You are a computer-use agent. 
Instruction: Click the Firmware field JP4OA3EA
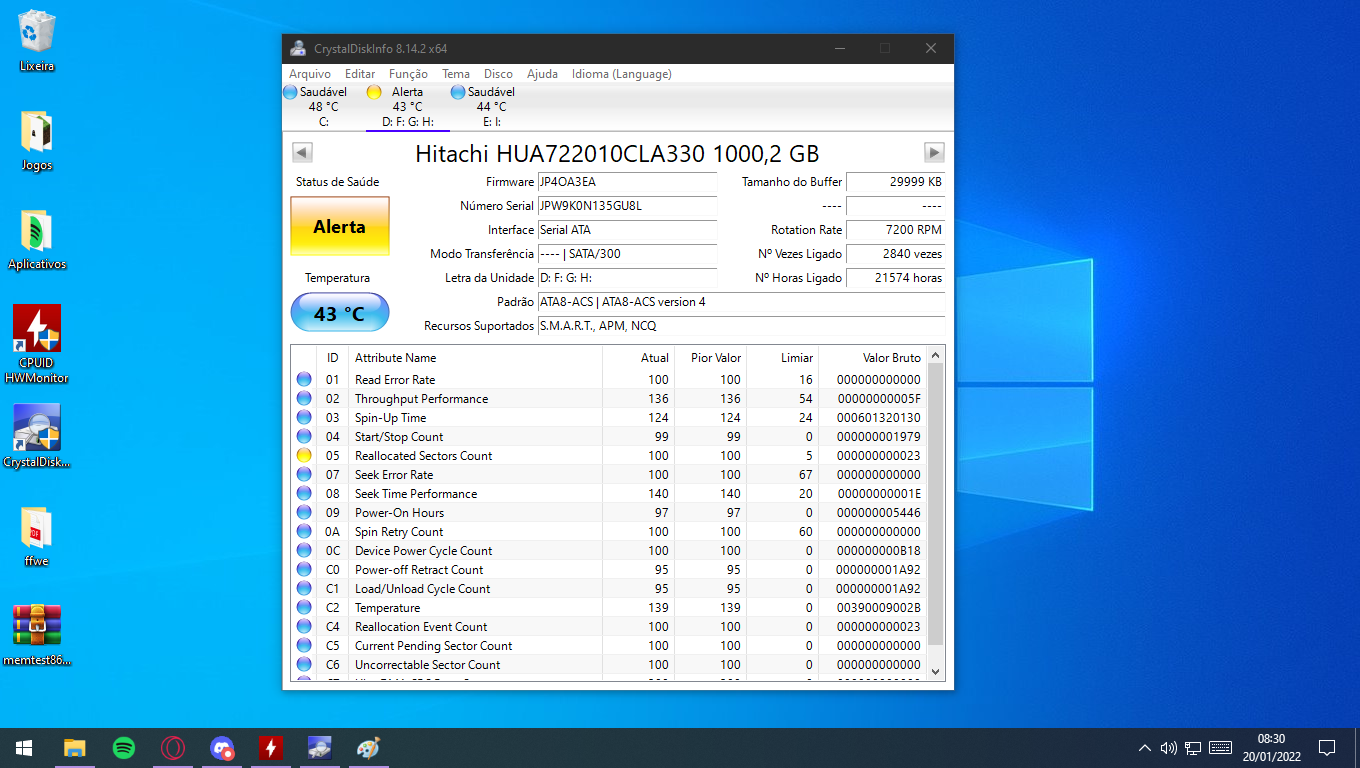627,182
